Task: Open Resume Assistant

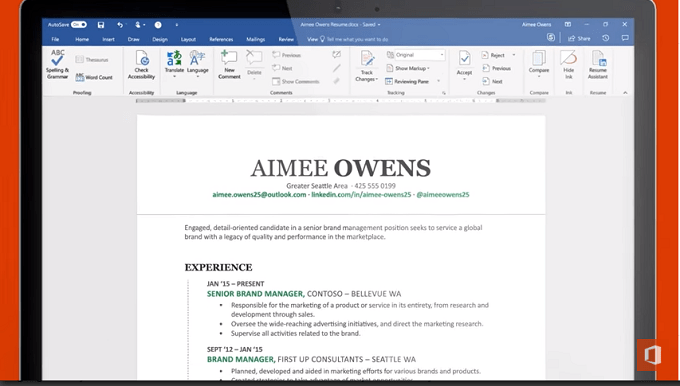Action: tap(598, 64)
